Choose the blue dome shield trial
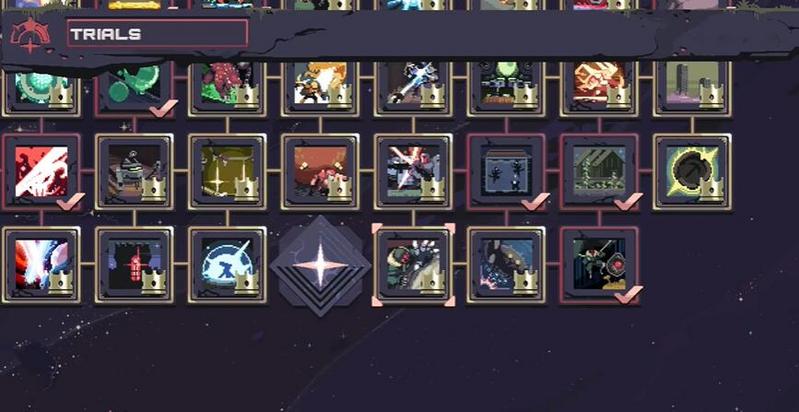The width and height of the screenshot is (799, 412). 227,265
